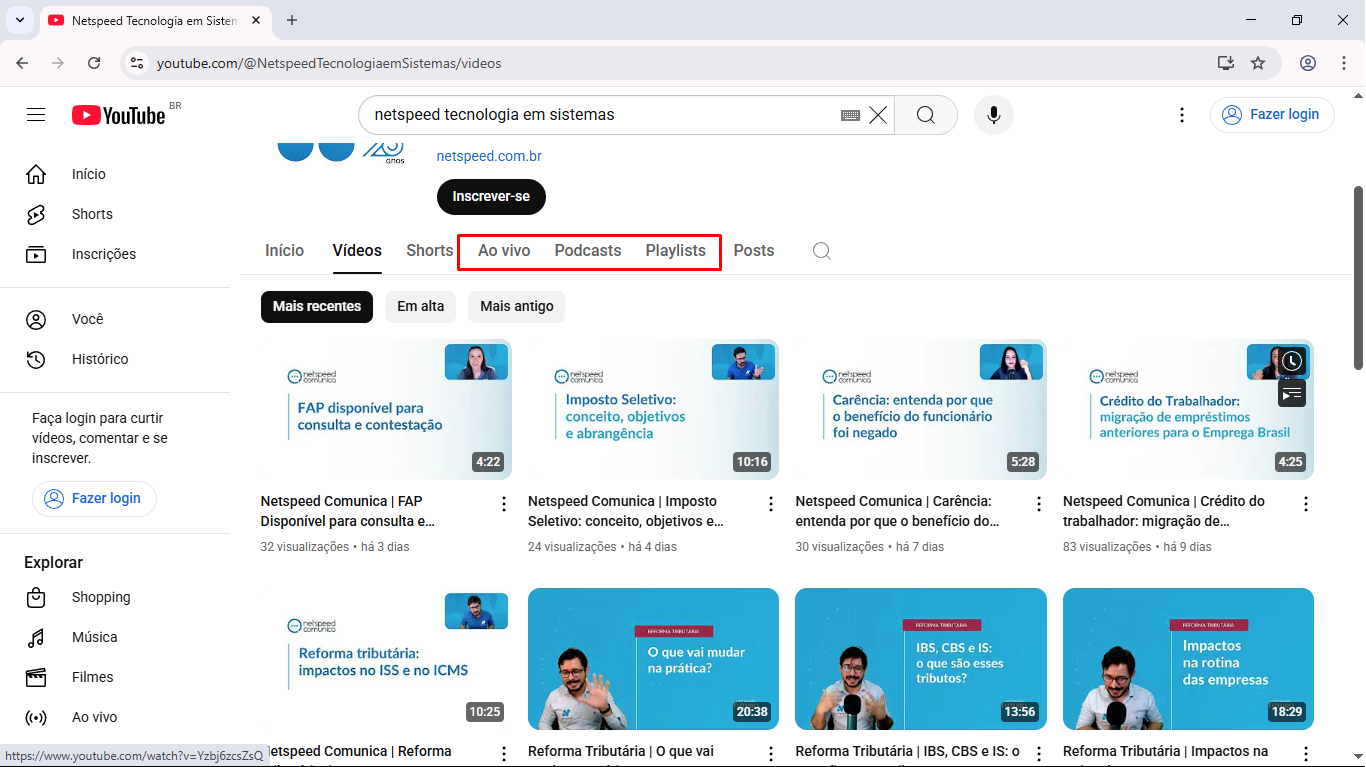Screen dimensions: 1366x767
Task: Start voice search with microphone icon
Action: [993, 115]
